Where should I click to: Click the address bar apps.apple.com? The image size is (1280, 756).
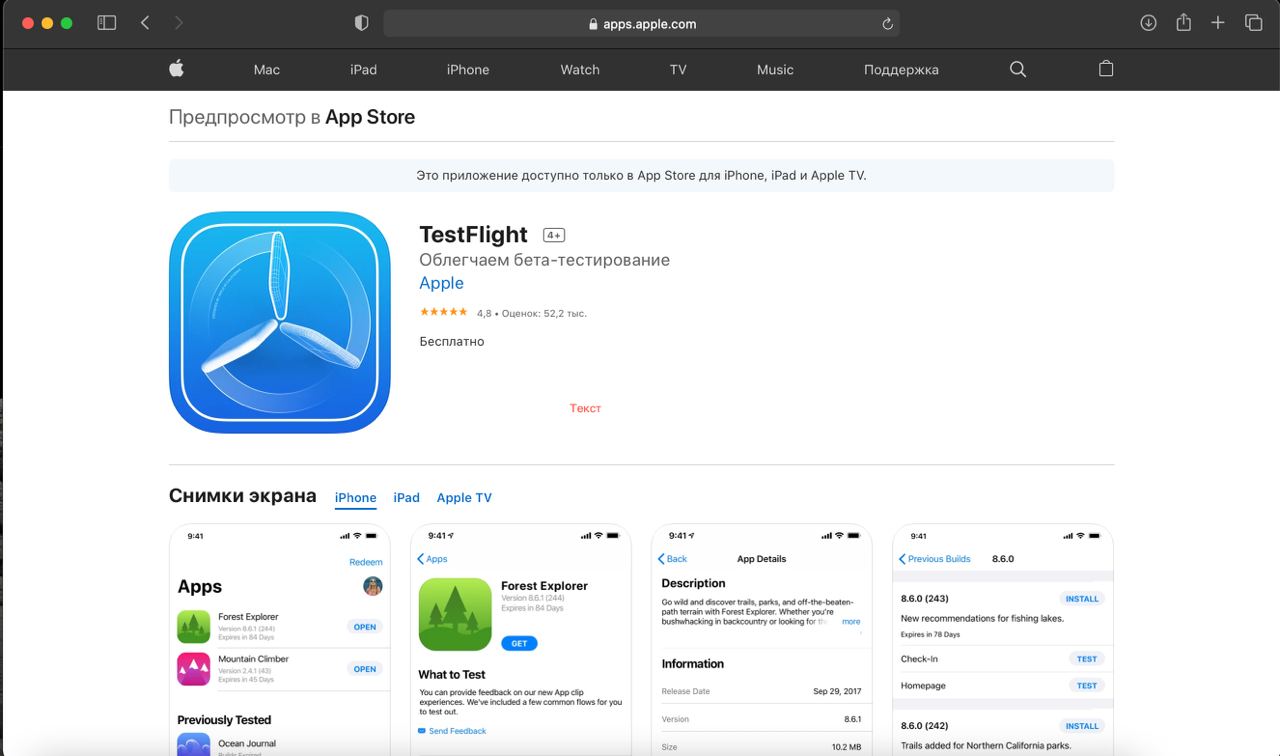pyautogui.click(x=641, y=24)
